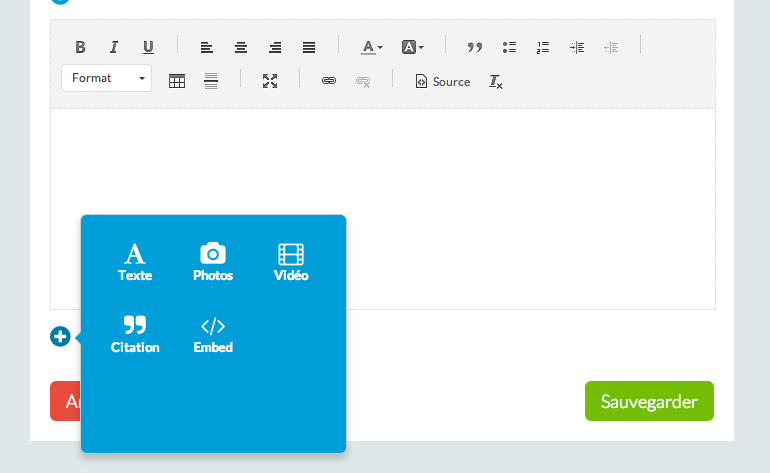Toggle bold formatting in the editor toolbar
This screenshot has width=770, height=473.
pyautogui.click(x=81, y=47)
